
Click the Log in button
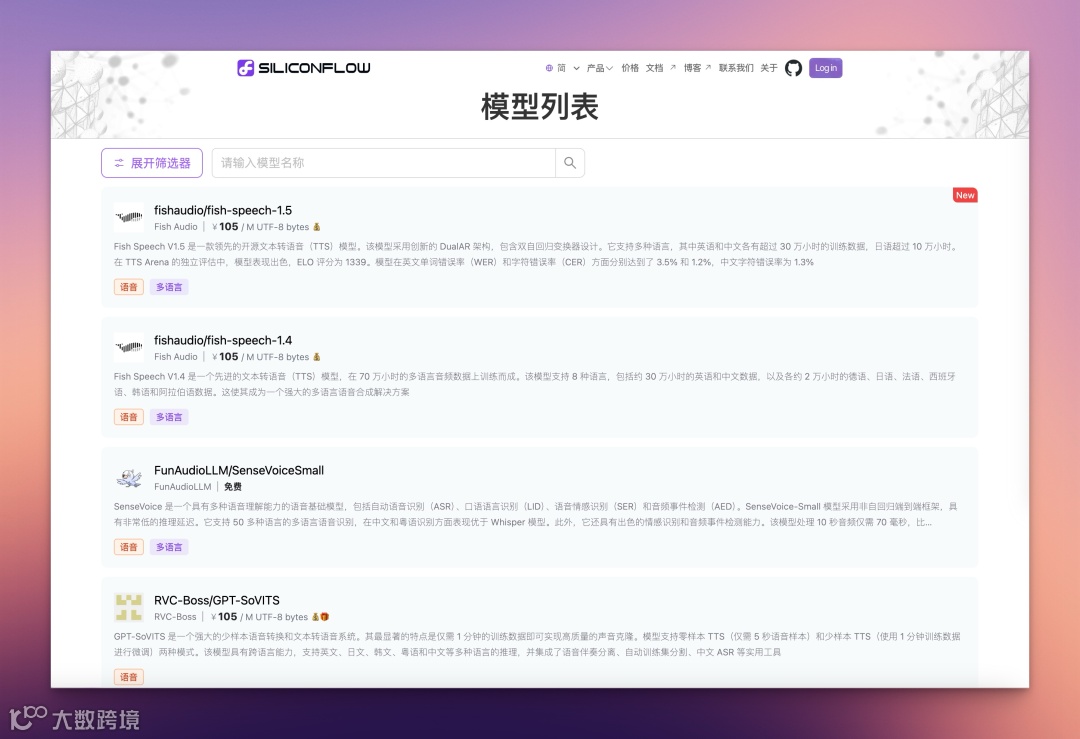tap(825, 68)
